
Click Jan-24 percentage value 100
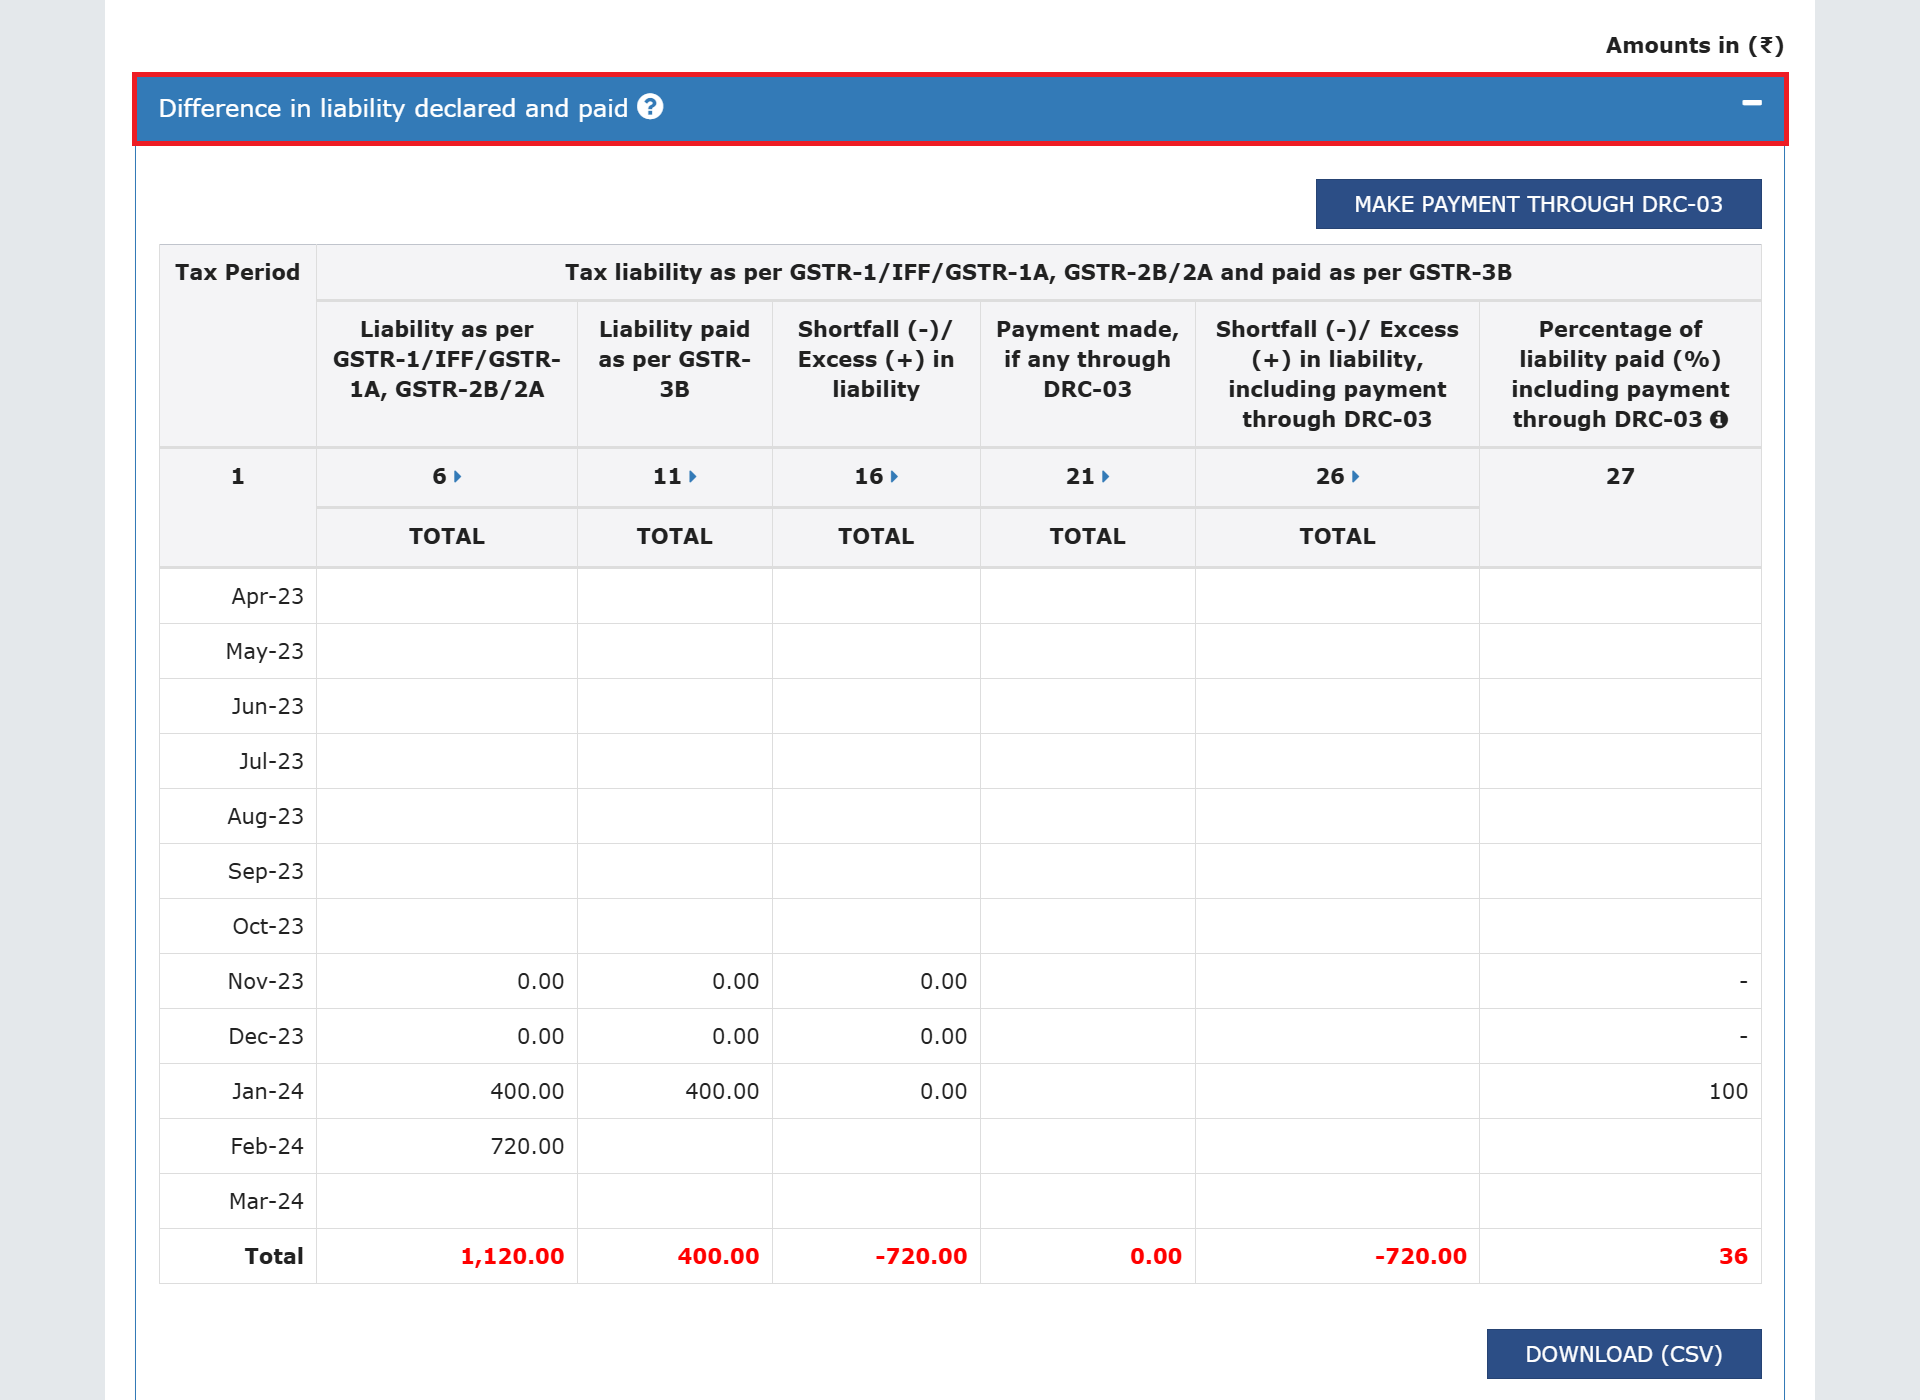pos(1727,1091)
